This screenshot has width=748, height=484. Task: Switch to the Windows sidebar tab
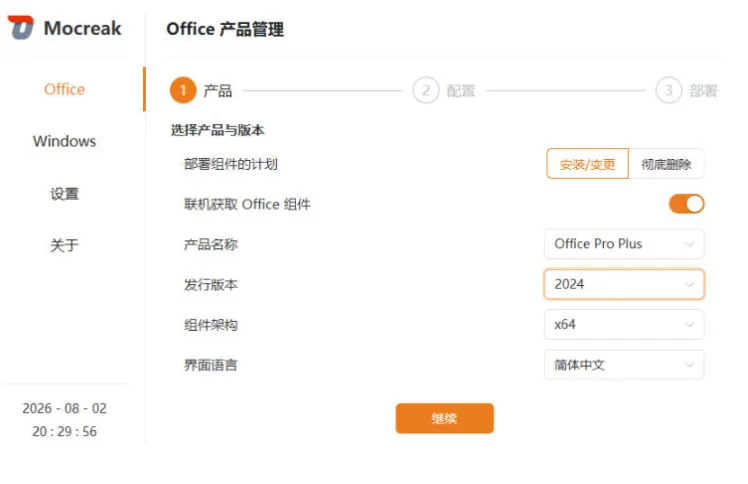pyautogui.click(x=64, y=141)
